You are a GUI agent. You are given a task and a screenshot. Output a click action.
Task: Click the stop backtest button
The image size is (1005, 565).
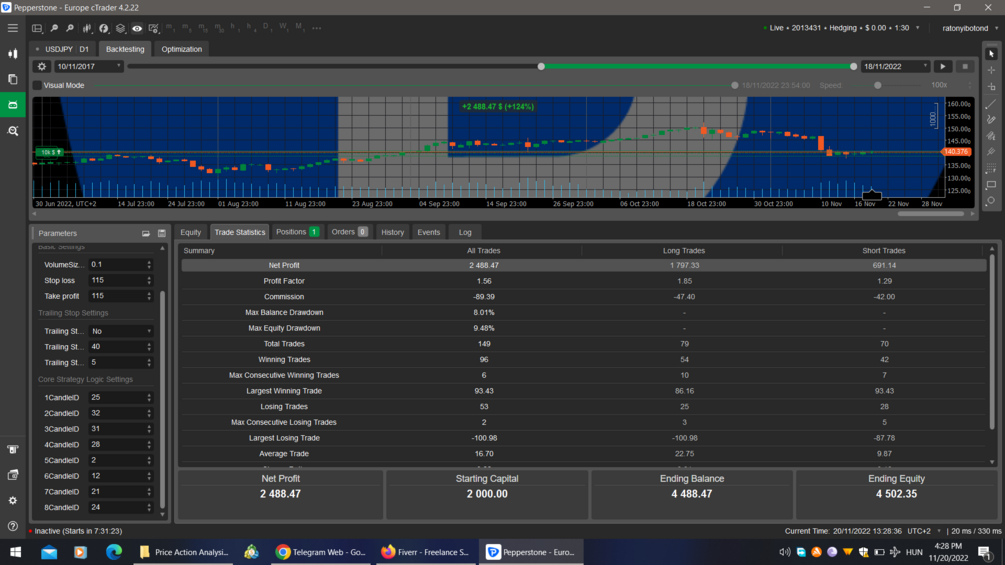pyautogui.click(x=965, y=67)
